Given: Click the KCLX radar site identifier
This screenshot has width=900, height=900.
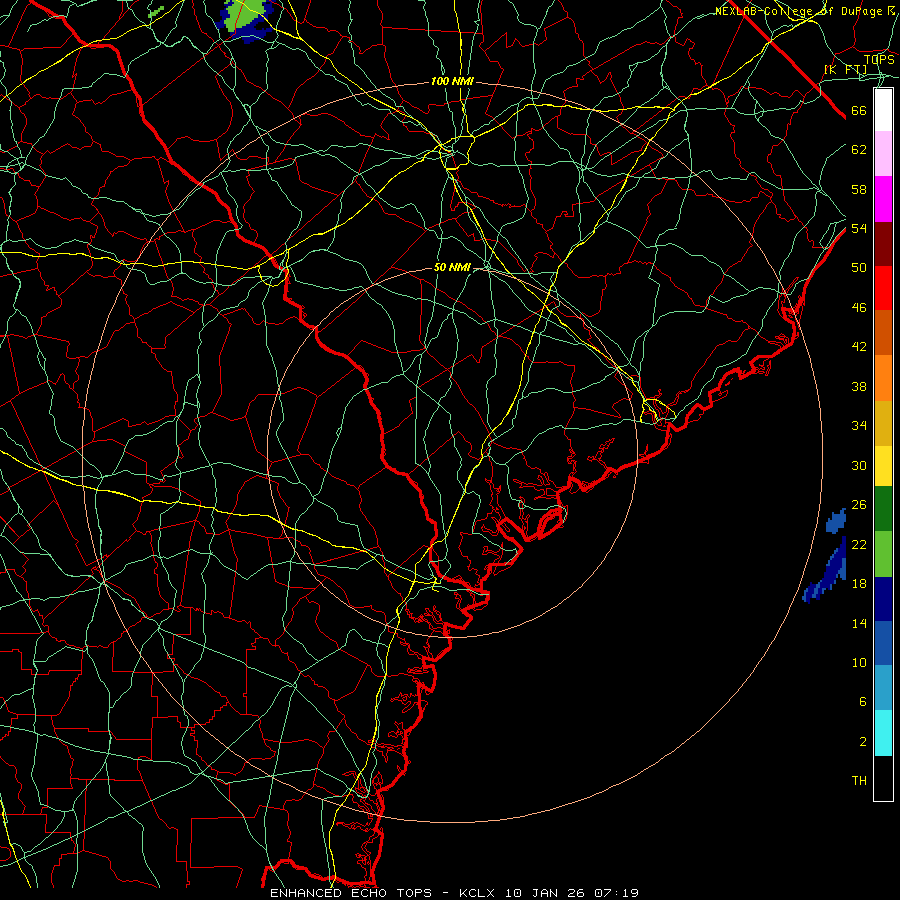Looking at the screenshot, I should pos(479,893).
